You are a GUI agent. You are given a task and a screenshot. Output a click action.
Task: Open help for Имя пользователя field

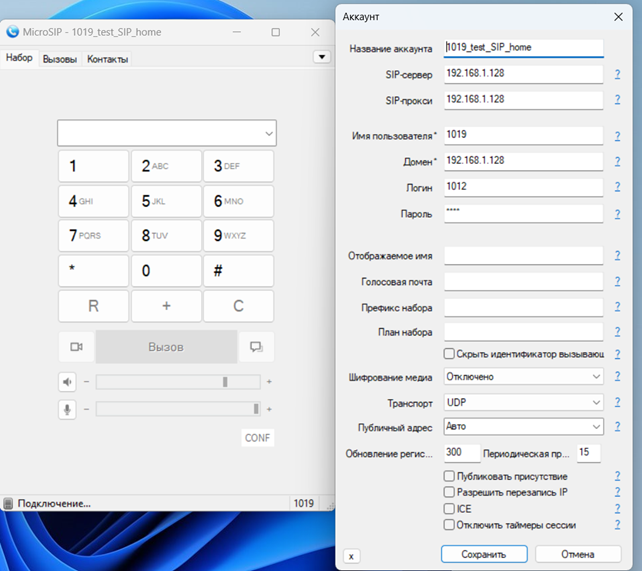(617, 136)
